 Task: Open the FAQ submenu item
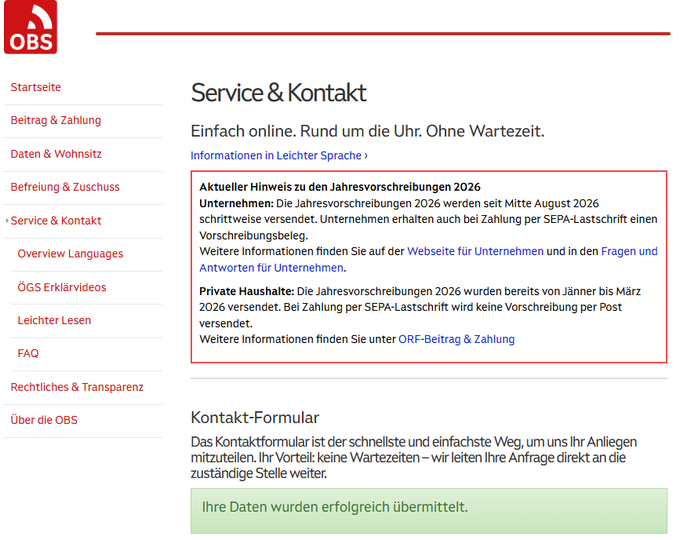click(x=28, y=353)
